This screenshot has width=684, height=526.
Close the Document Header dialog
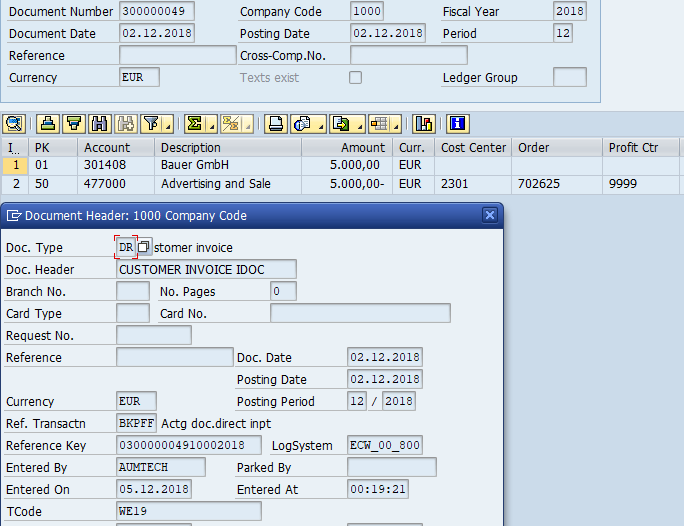coord(490,215)
